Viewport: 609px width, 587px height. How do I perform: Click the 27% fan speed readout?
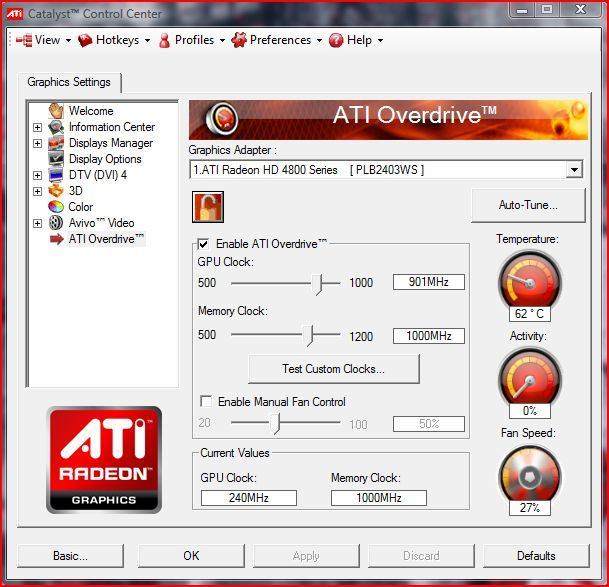pyautogui.click(x=529, y=508)
